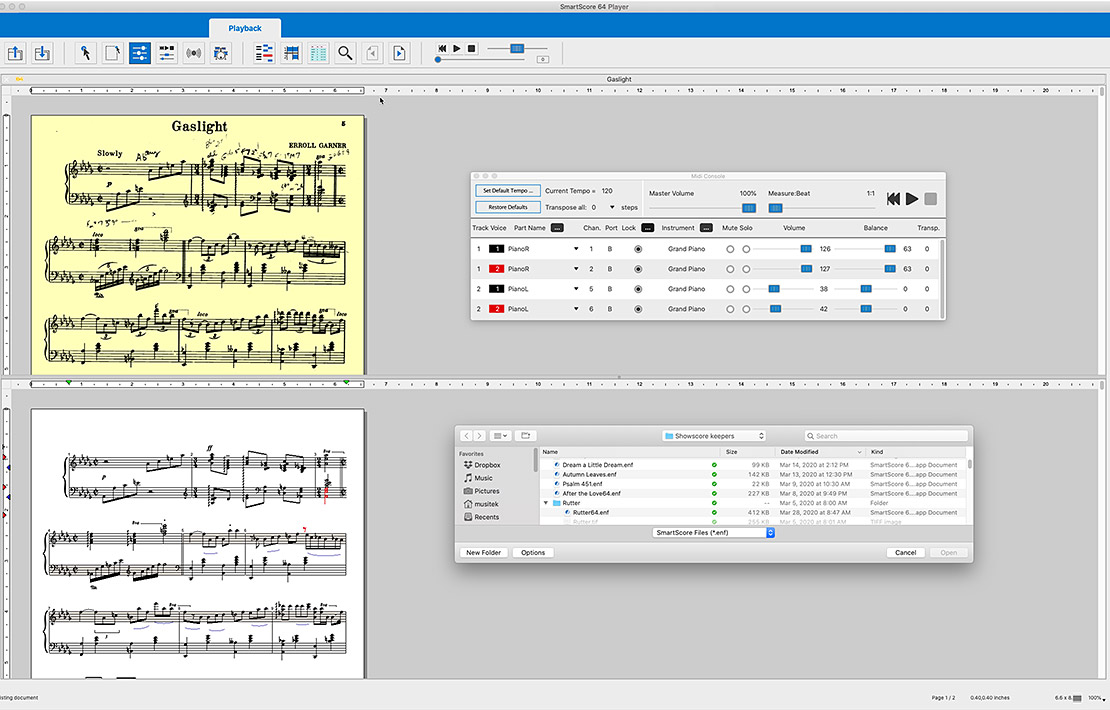Click the download/import document toolbar icon
Screen dimensions: 1110x710
(42, 53)
